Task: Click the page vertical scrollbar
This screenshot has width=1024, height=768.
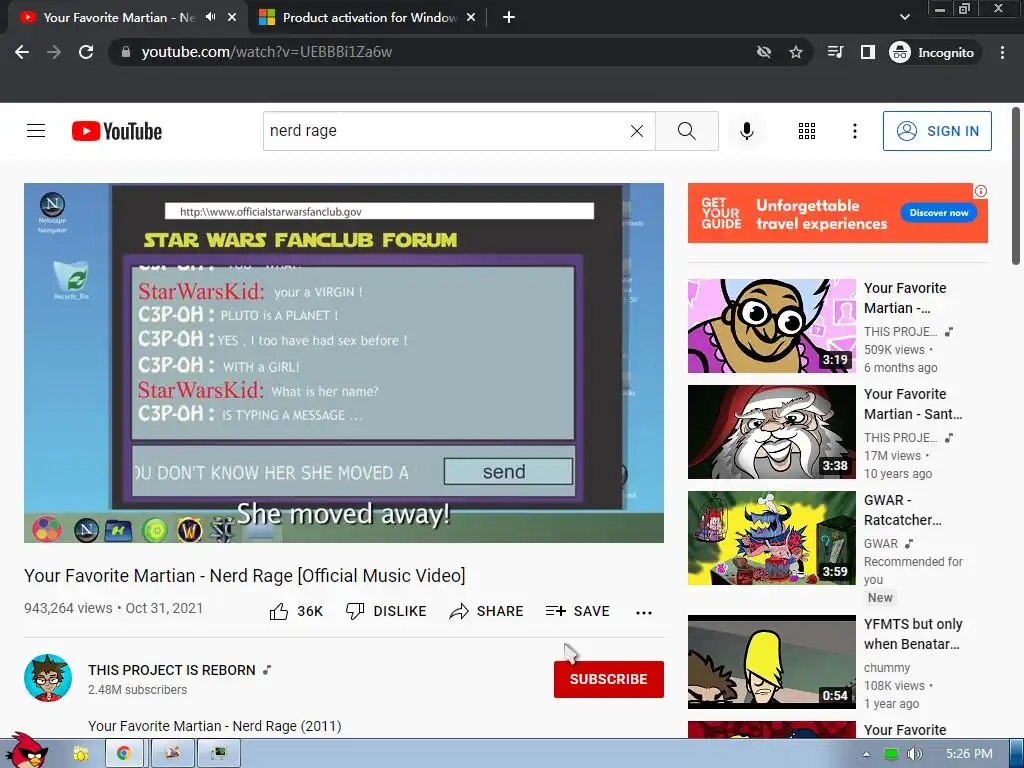Action: point(1016,186)
